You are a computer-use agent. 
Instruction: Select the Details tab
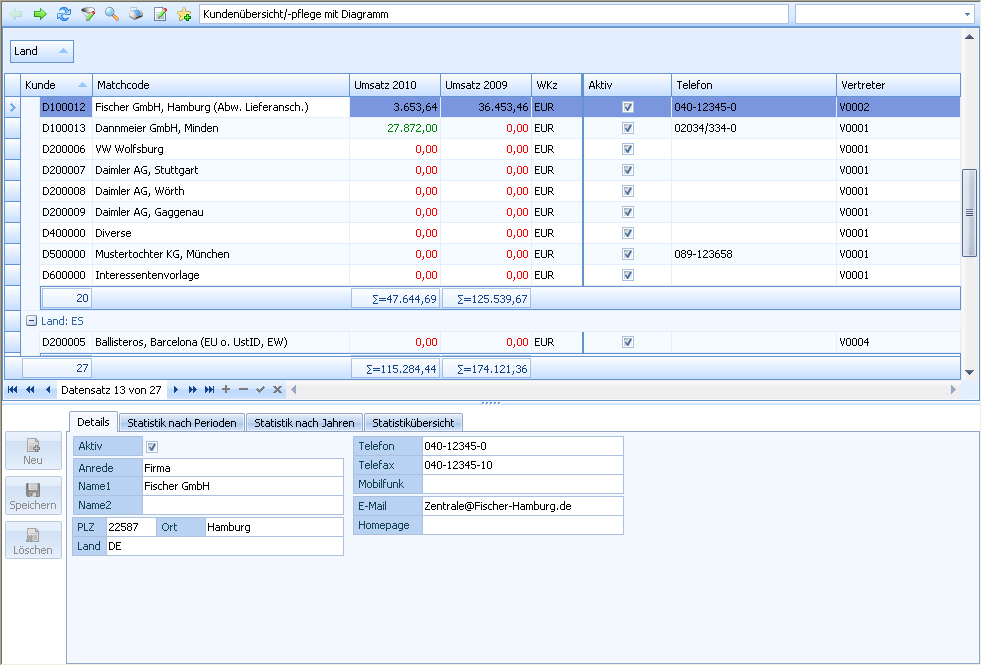[x=93, y=422]
